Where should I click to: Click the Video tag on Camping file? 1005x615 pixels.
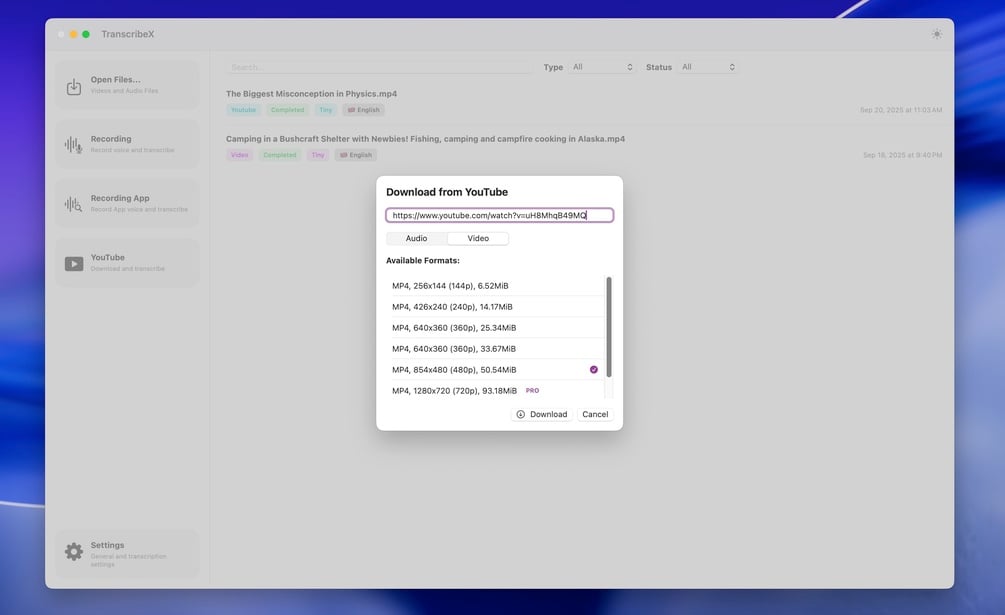coord(239,155)
